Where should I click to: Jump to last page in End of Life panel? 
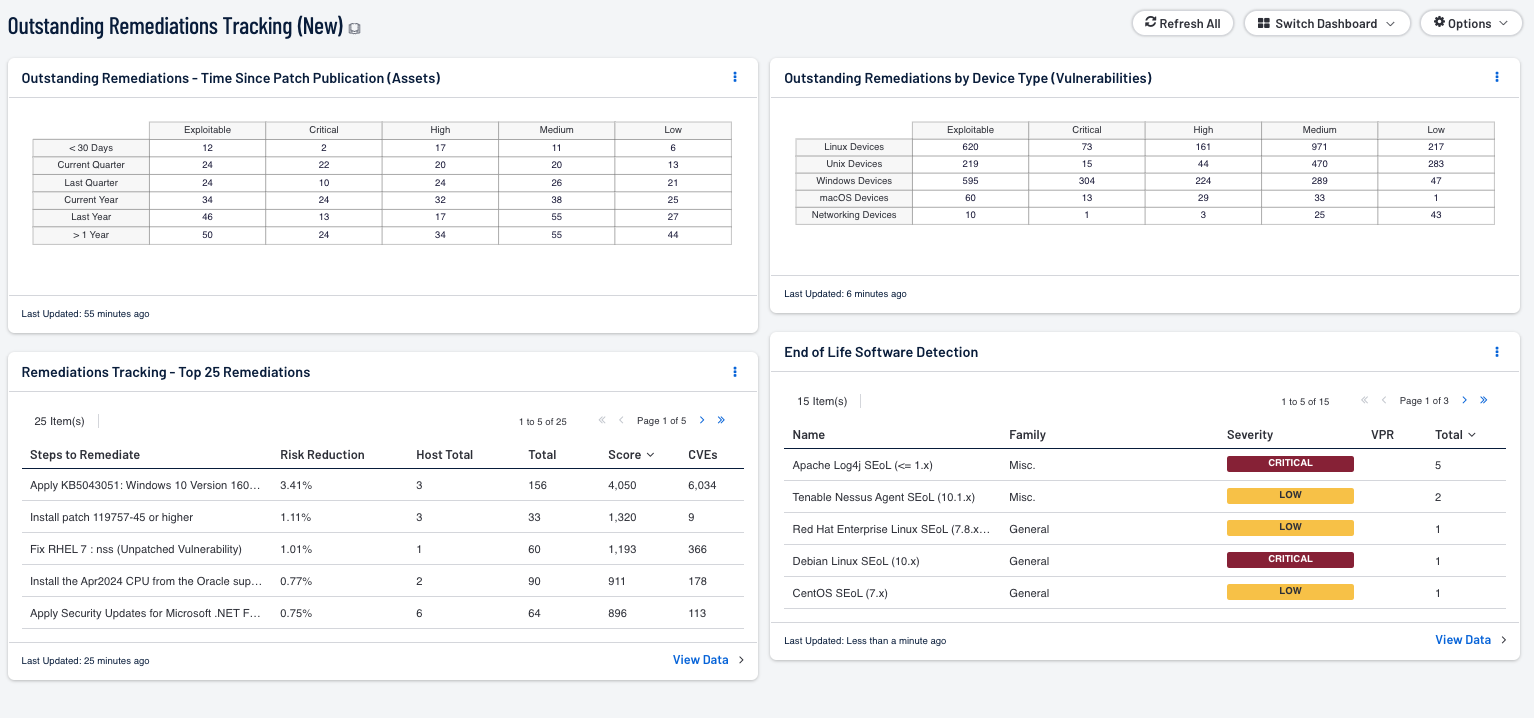coord(1484,401)
